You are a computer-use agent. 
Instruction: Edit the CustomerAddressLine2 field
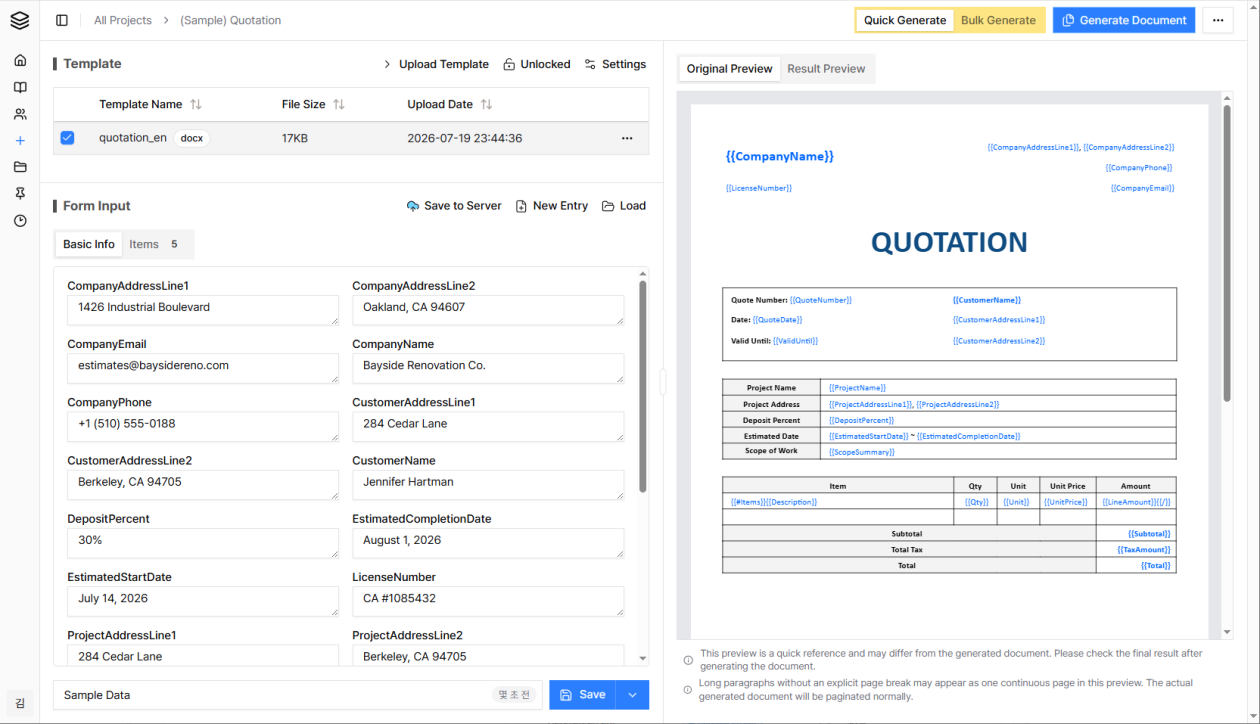(x=203, y=484)
